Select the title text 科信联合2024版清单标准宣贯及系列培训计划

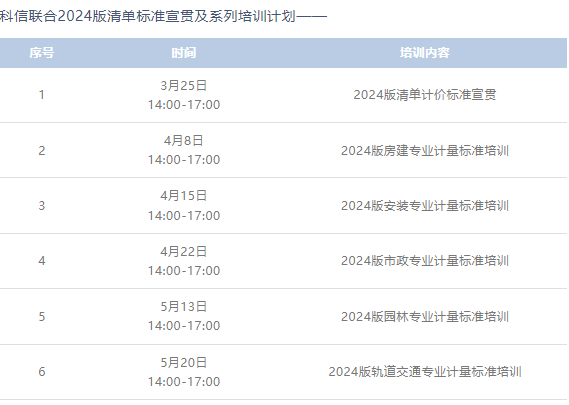[148, 16]
